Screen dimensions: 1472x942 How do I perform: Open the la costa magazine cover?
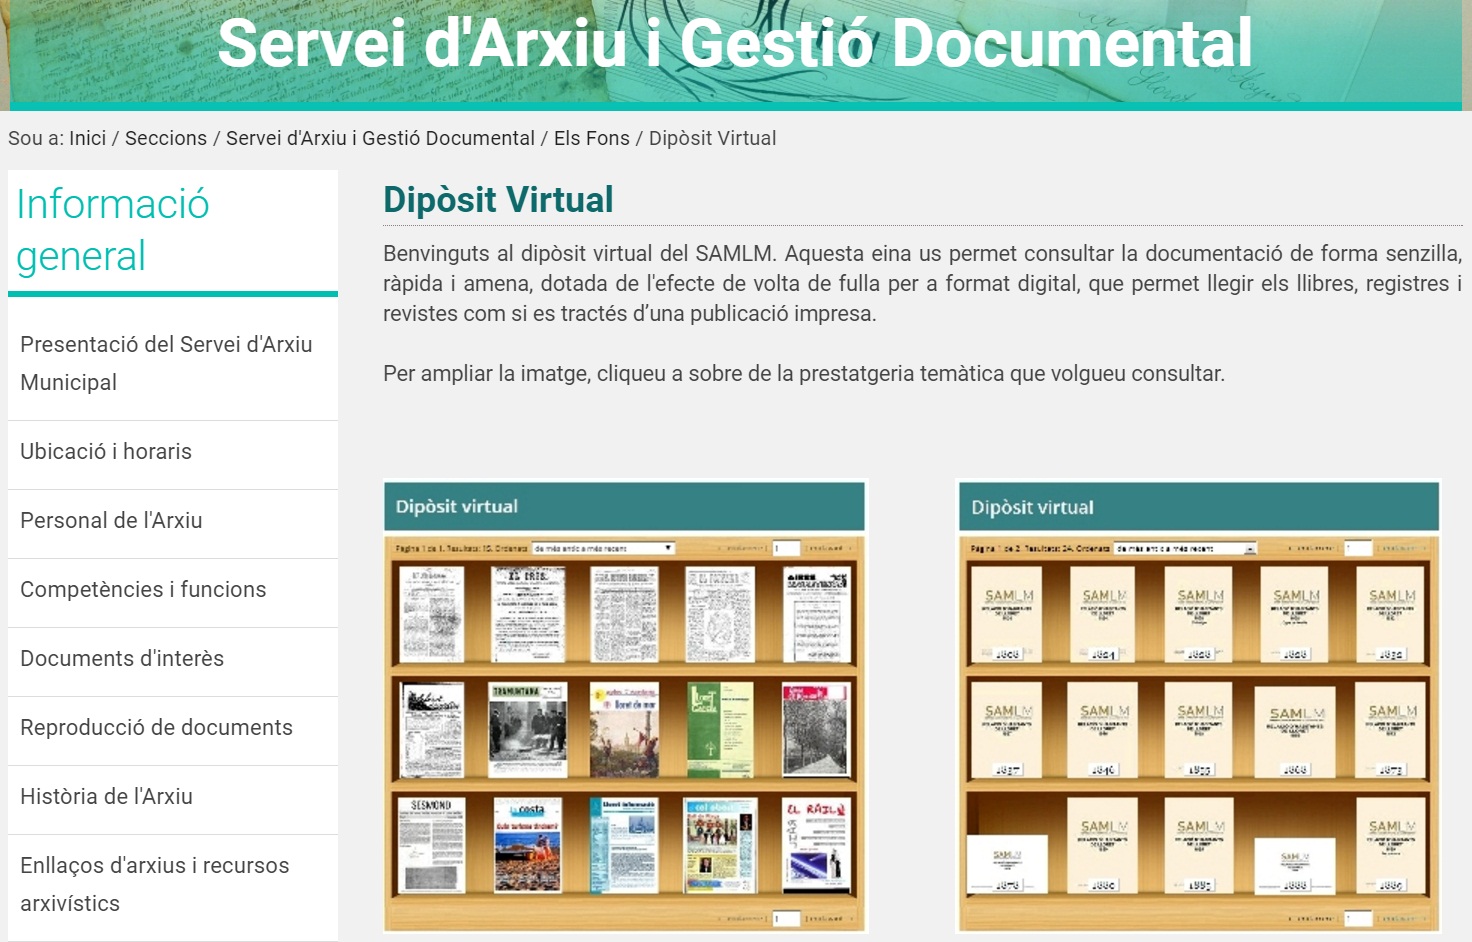pos(527,845)
